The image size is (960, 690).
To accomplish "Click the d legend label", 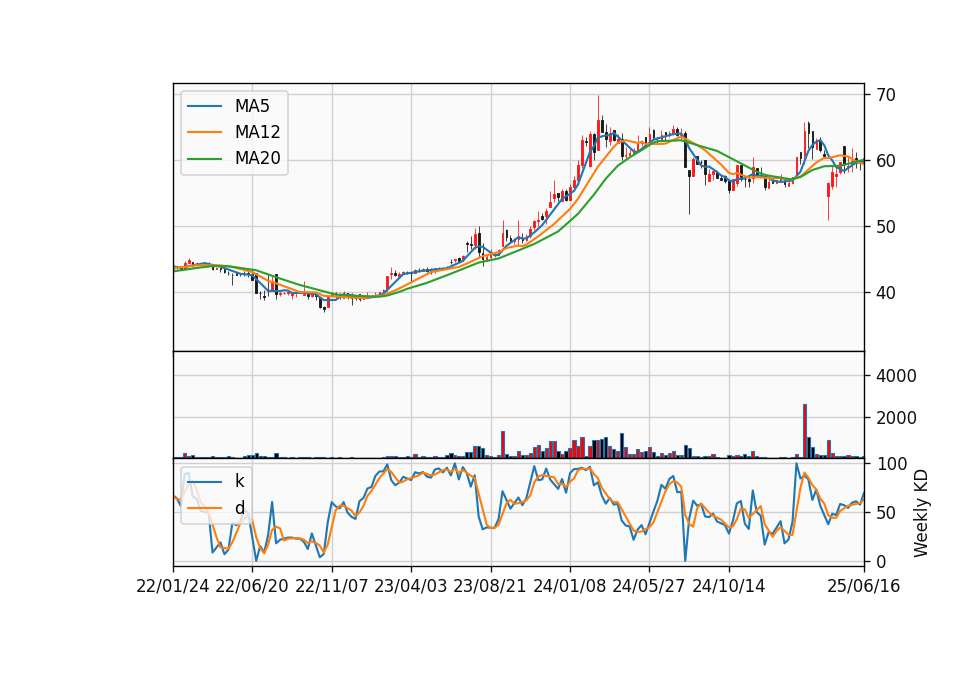I will tap(239, 508).
